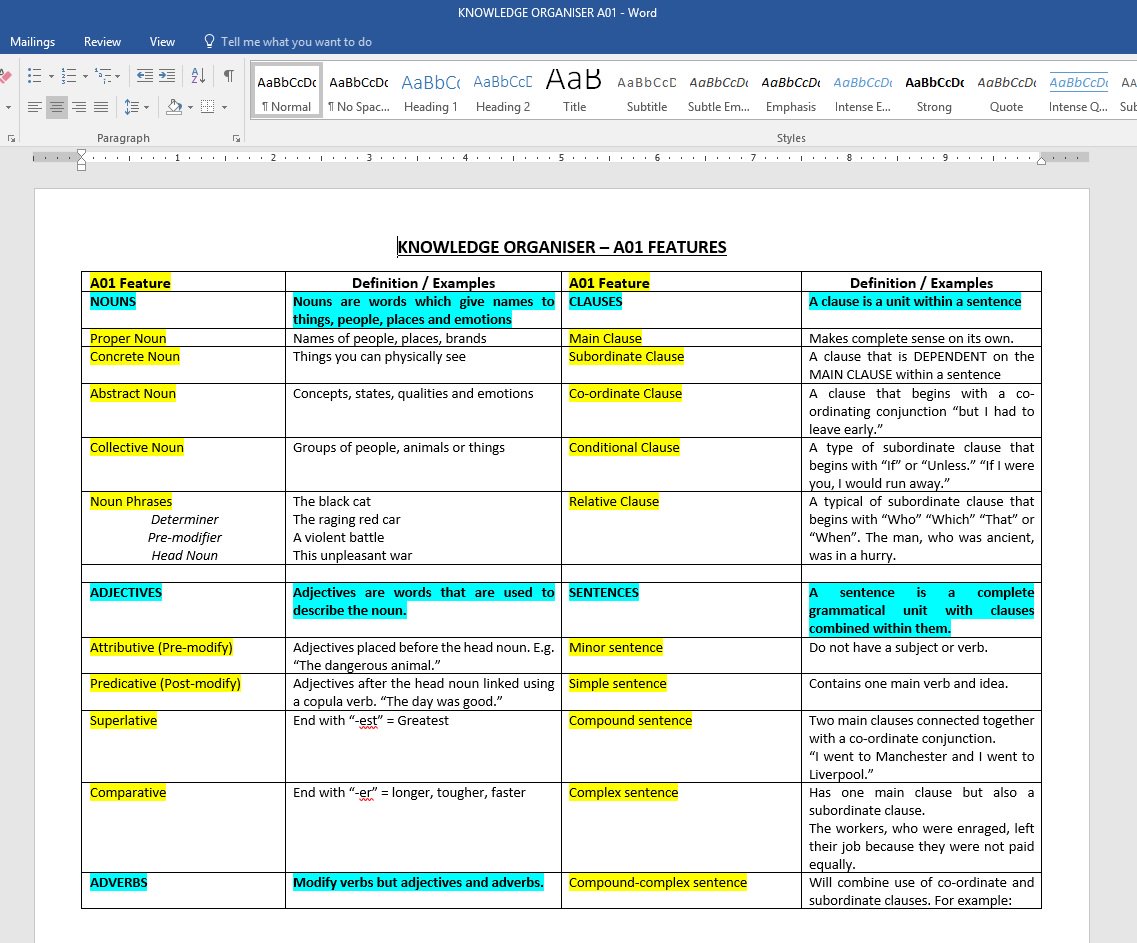The height and width of the screenshot is (943, 1137).
Task: Apply the Emphasis style
Action: (790, 90)
